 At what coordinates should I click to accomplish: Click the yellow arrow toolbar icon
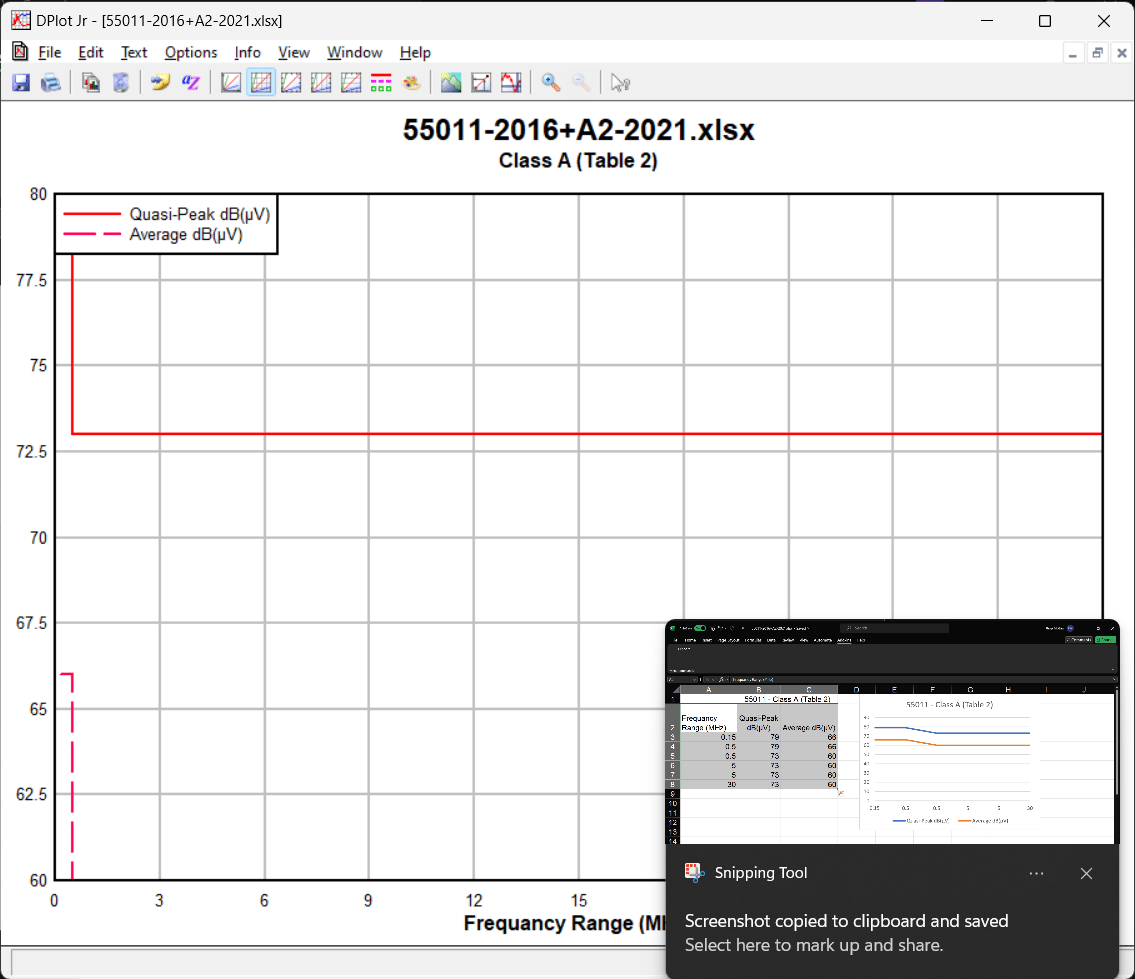(160, 83)
